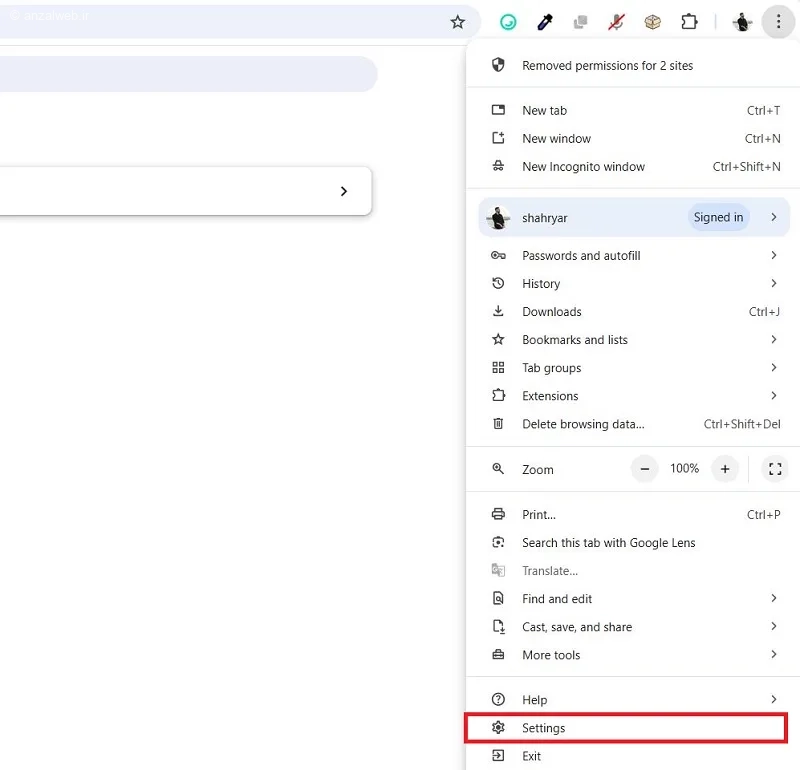The image size is (800, 770).
Task: Open a New Incognito window
Action: 633,166
